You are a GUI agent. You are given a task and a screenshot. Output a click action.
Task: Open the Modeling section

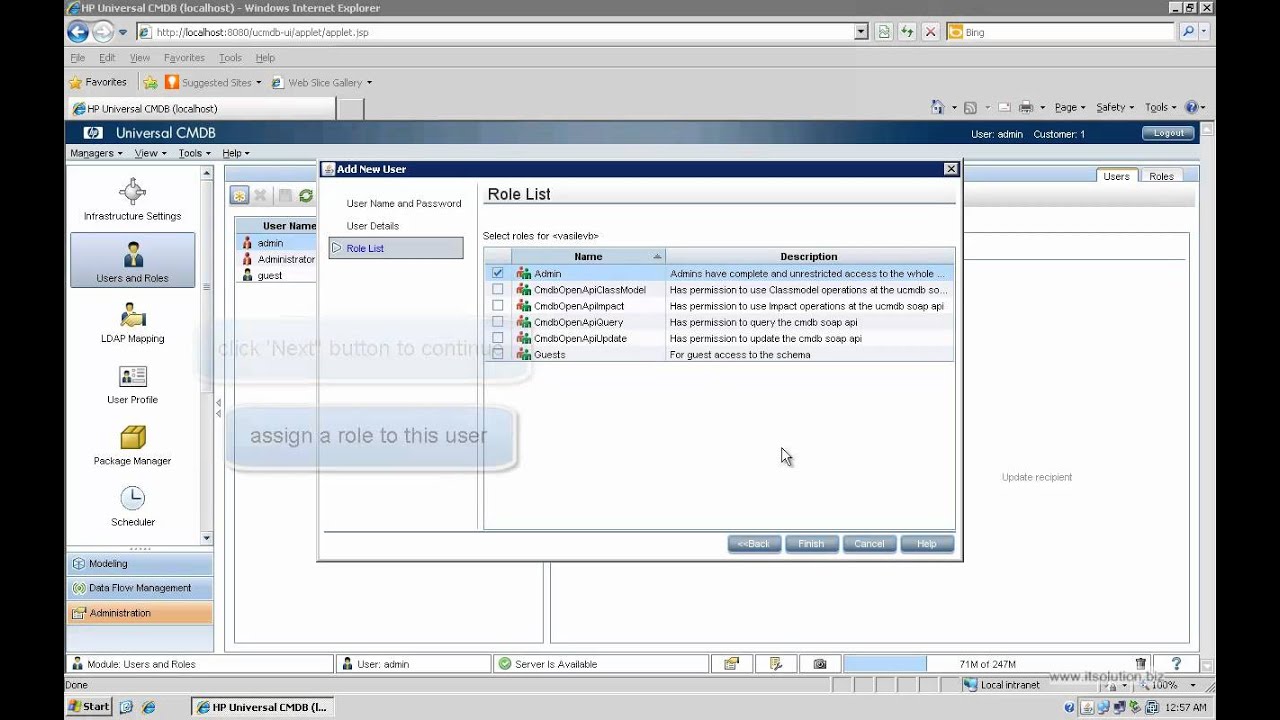pyautogui.click(x=139, y=564)
